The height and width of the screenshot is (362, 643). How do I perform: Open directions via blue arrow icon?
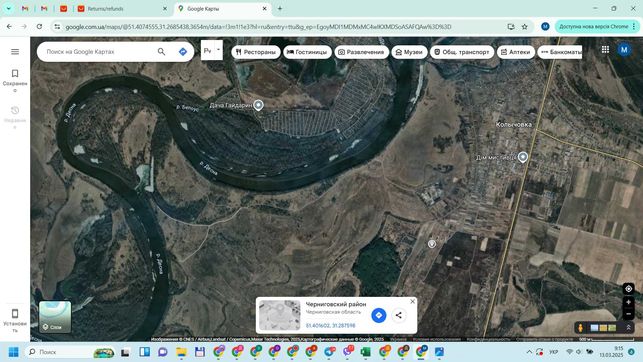click(183, 52)
